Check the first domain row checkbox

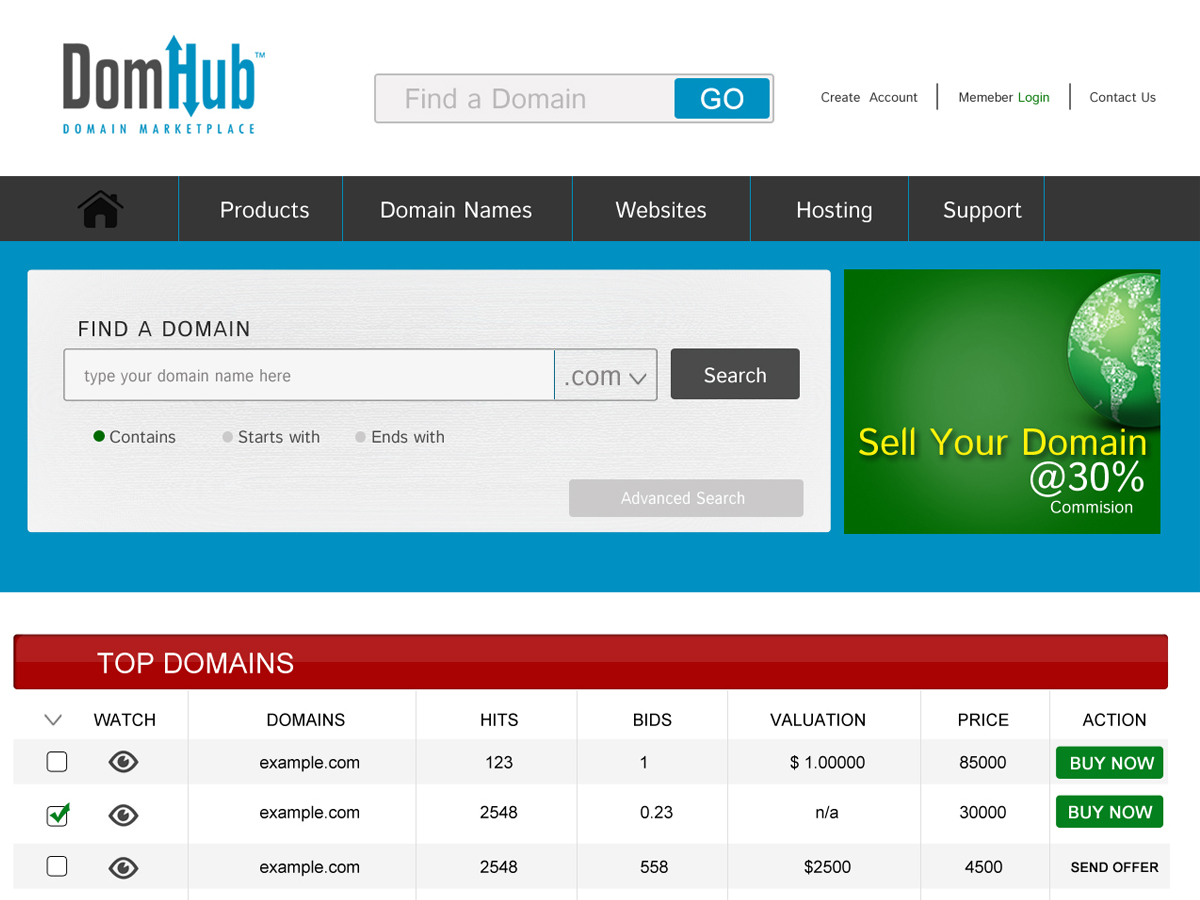point(57,763)
